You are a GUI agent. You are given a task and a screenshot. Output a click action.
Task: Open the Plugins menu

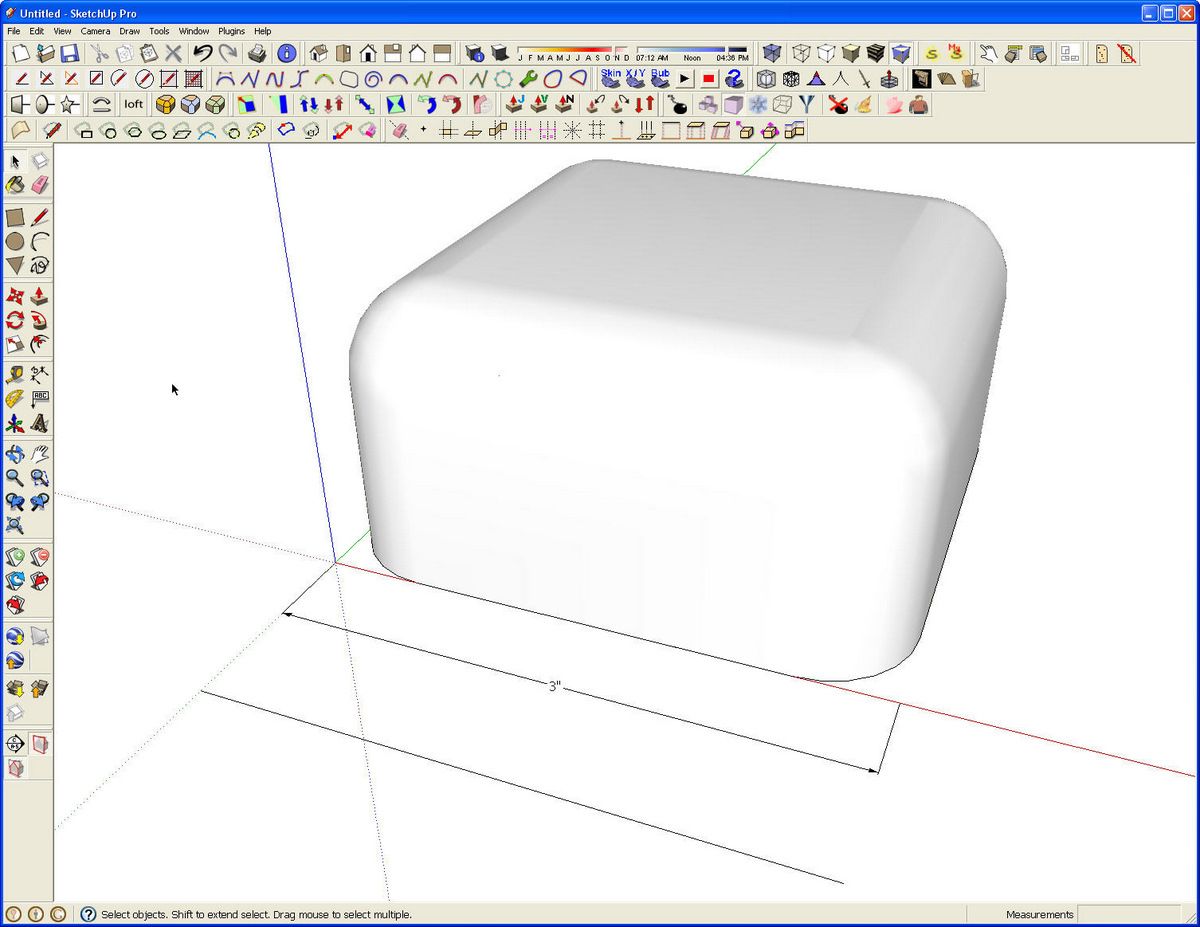(232, 31)
